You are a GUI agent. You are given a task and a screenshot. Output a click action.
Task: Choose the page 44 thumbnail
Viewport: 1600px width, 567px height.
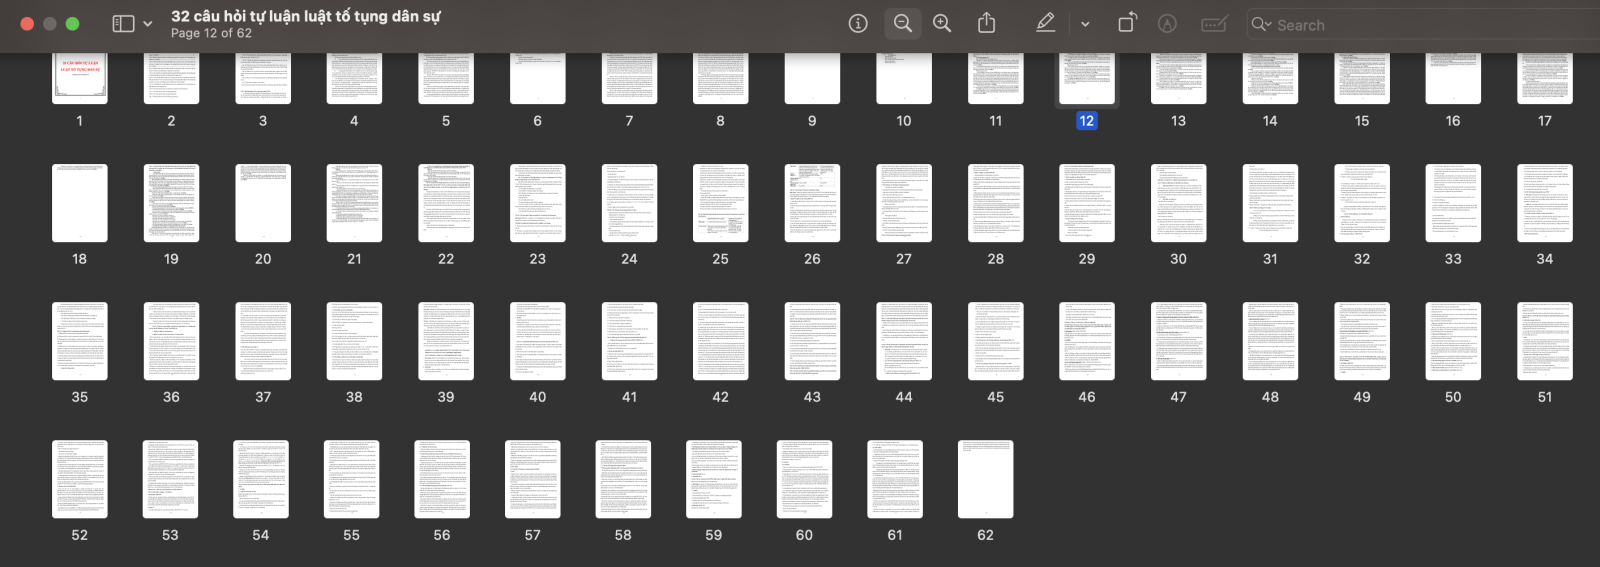pos(904,341)
